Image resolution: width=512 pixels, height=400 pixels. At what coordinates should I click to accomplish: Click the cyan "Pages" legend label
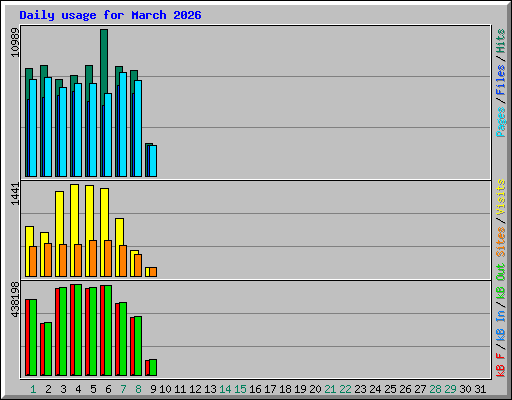click(500, 122)
